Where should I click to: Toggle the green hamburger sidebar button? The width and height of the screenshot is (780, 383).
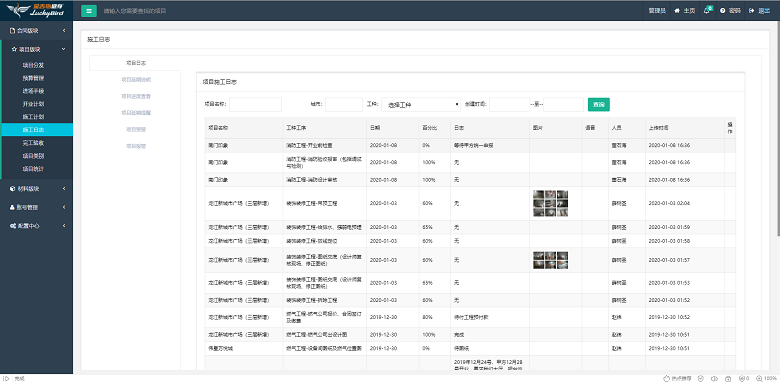pyautogui.click(x=89, y=10)
